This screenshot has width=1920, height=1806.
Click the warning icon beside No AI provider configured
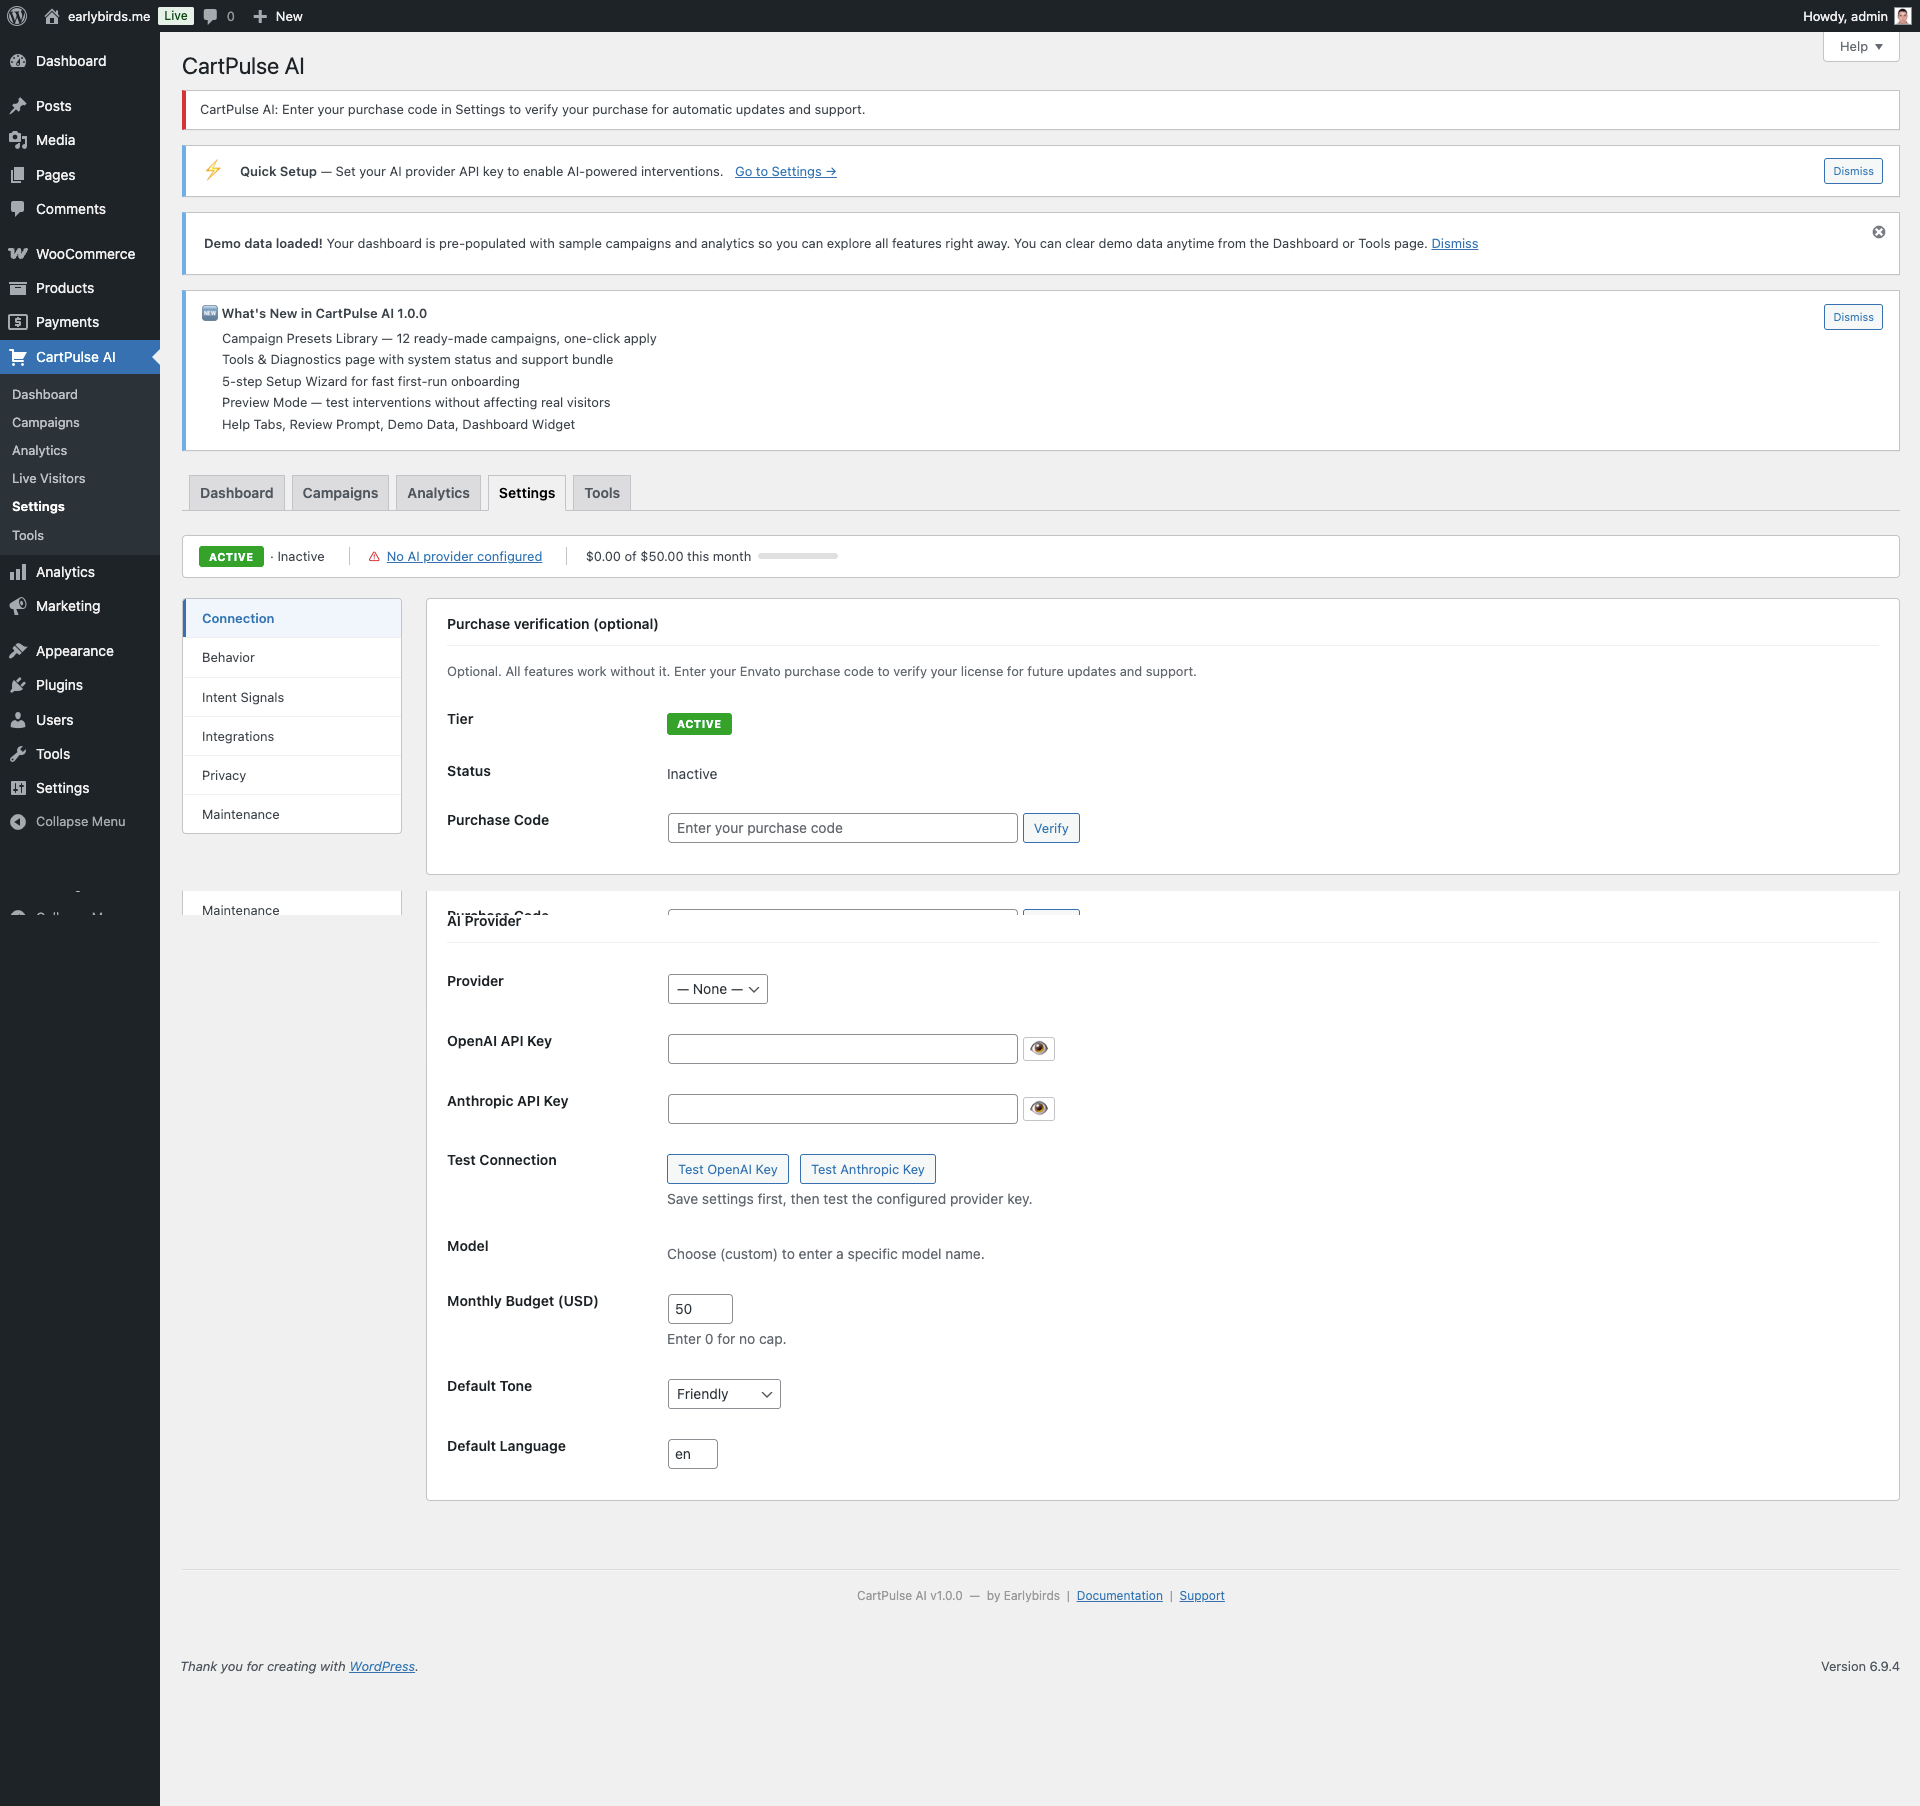(373, 557)
